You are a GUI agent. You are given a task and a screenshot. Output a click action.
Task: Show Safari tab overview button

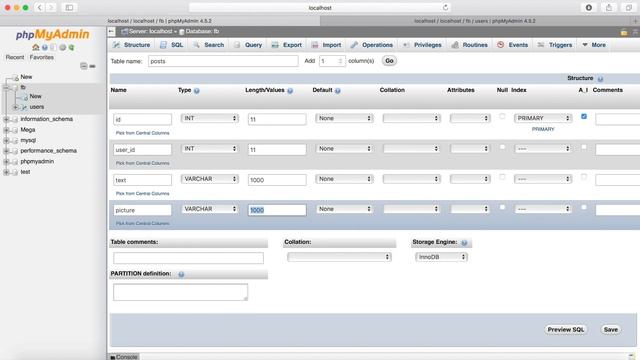[x=629, y=7]
